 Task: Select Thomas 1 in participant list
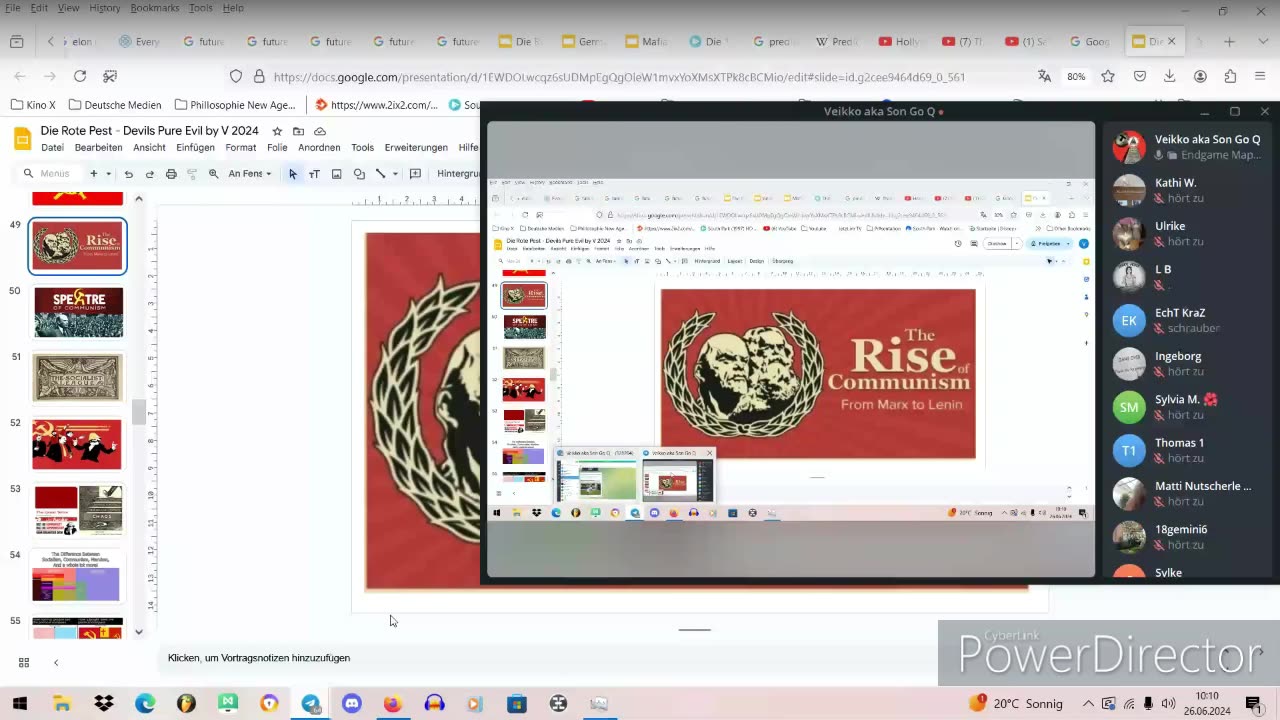click(1189, 450)
